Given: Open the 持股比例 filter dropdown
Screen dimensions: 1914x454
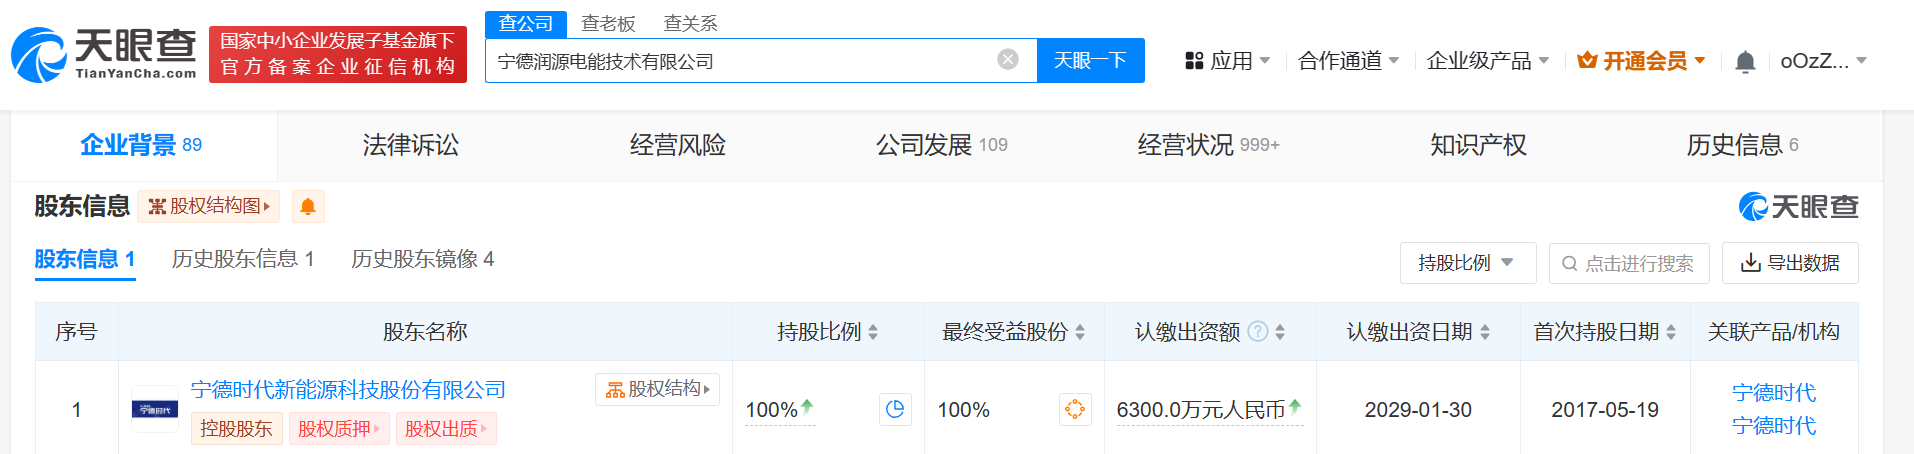Looking at the screenshot, I should (x=1468, y=263).
